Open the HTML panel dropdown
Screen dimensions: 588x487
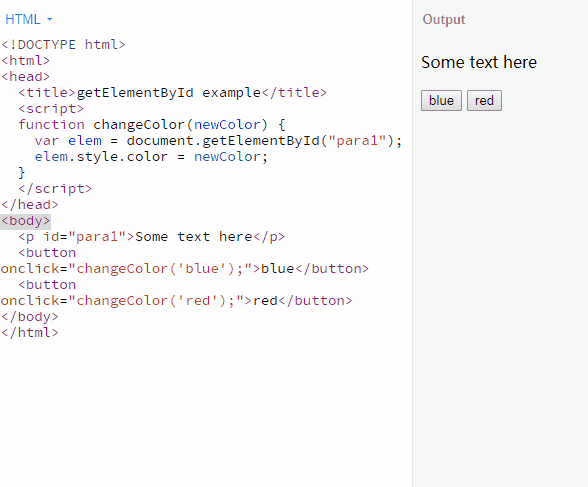28,19
